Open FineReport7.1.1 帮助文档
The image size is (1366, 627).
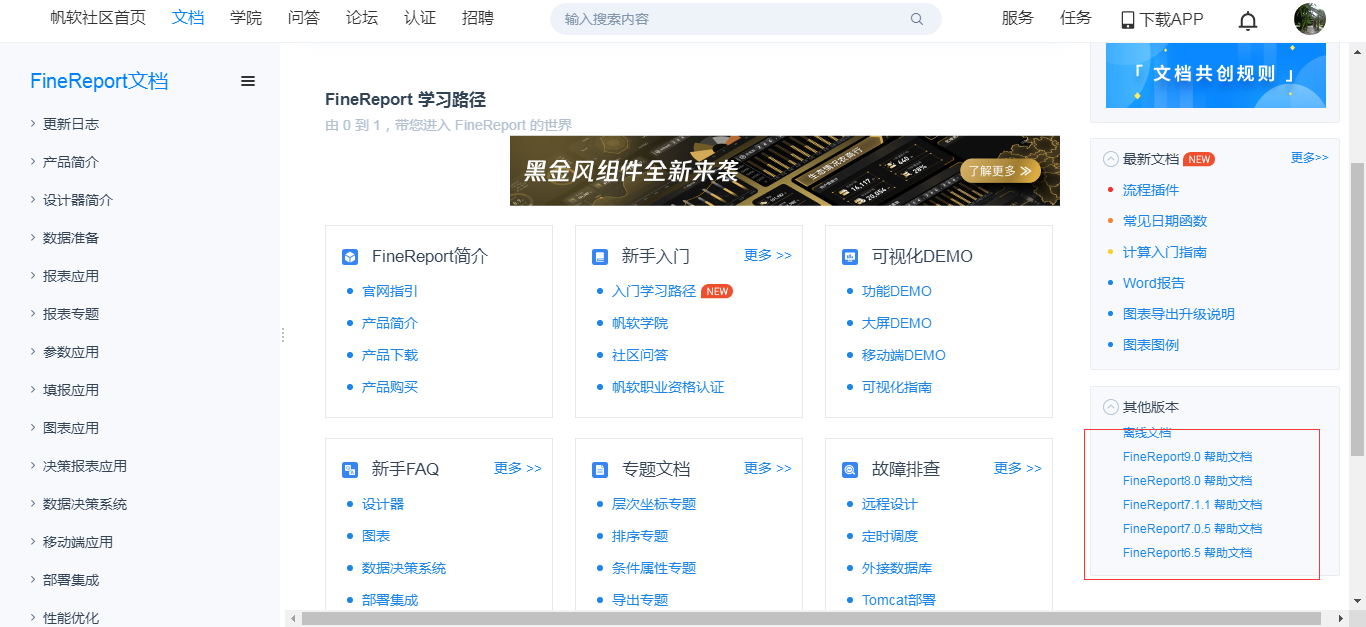pos(1192,505)
